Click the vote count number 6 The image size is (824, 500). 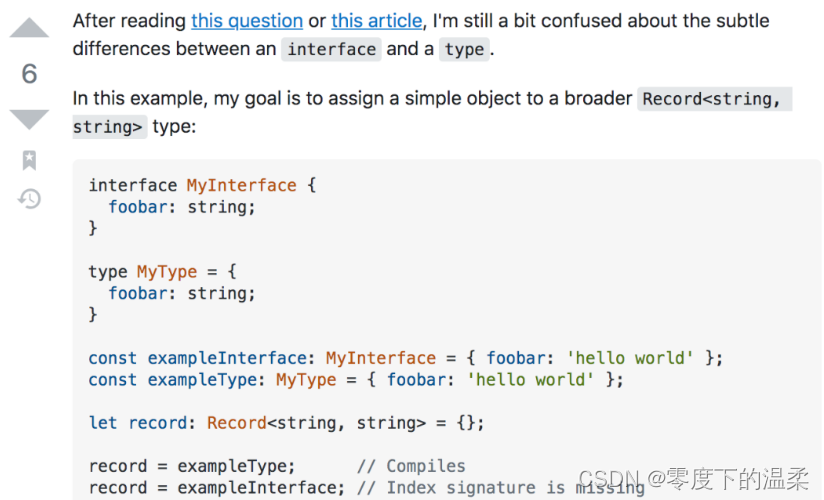[29, 73]
